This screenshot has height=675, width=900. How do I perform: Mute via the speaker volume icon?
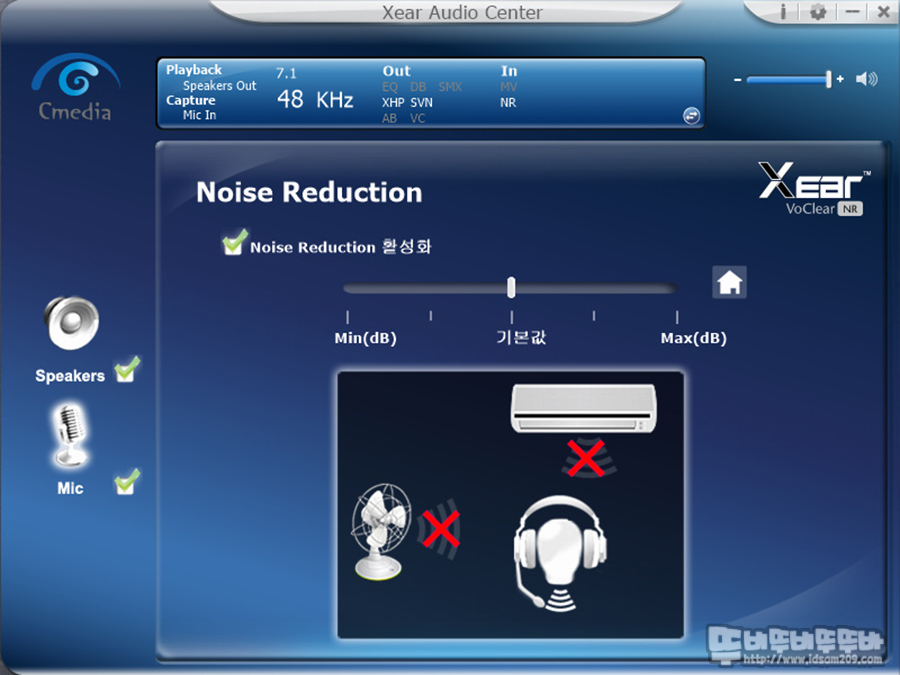click(x=866, y=79)
